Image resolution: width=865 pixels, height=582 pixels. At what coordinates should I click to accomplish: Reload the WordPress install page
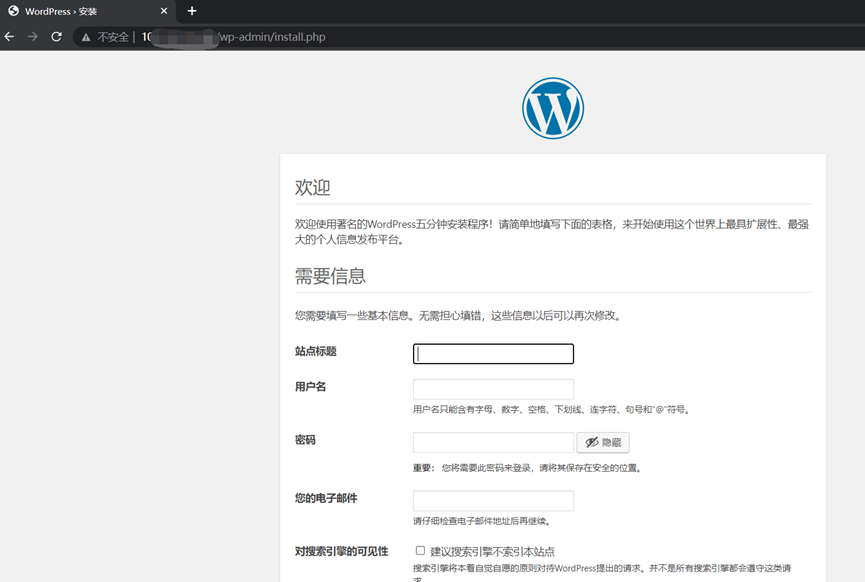click(x=56, y=37)
